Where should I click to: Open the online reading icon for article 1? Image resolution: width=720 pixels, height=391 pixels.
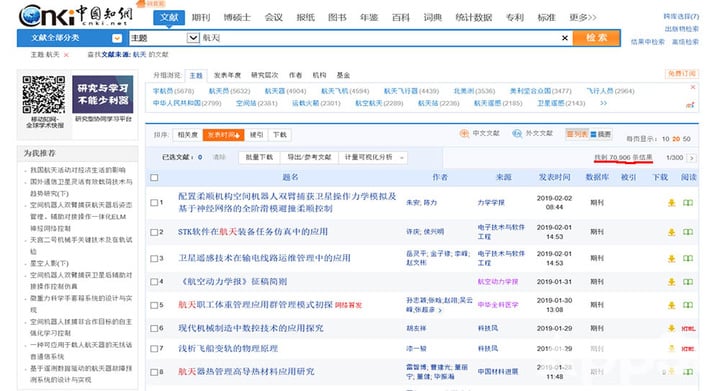[x=687, y=203]
